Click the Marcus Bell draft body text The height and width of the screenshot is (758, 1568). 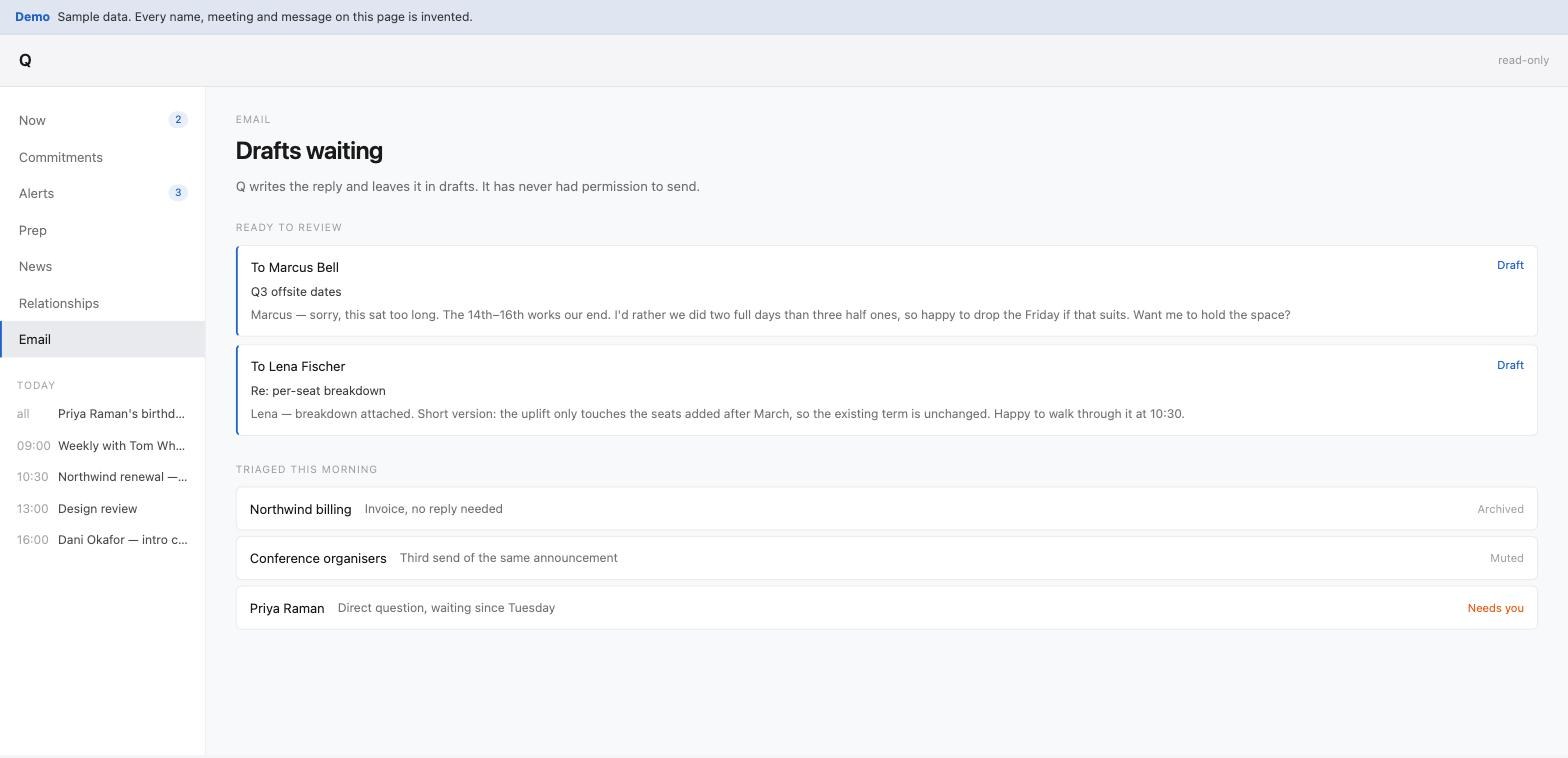(x=770, y=315)
